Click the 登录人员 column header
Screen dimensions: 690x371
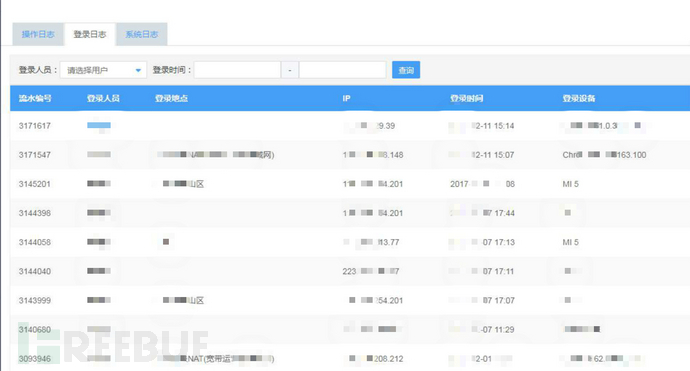pos(103,99)
